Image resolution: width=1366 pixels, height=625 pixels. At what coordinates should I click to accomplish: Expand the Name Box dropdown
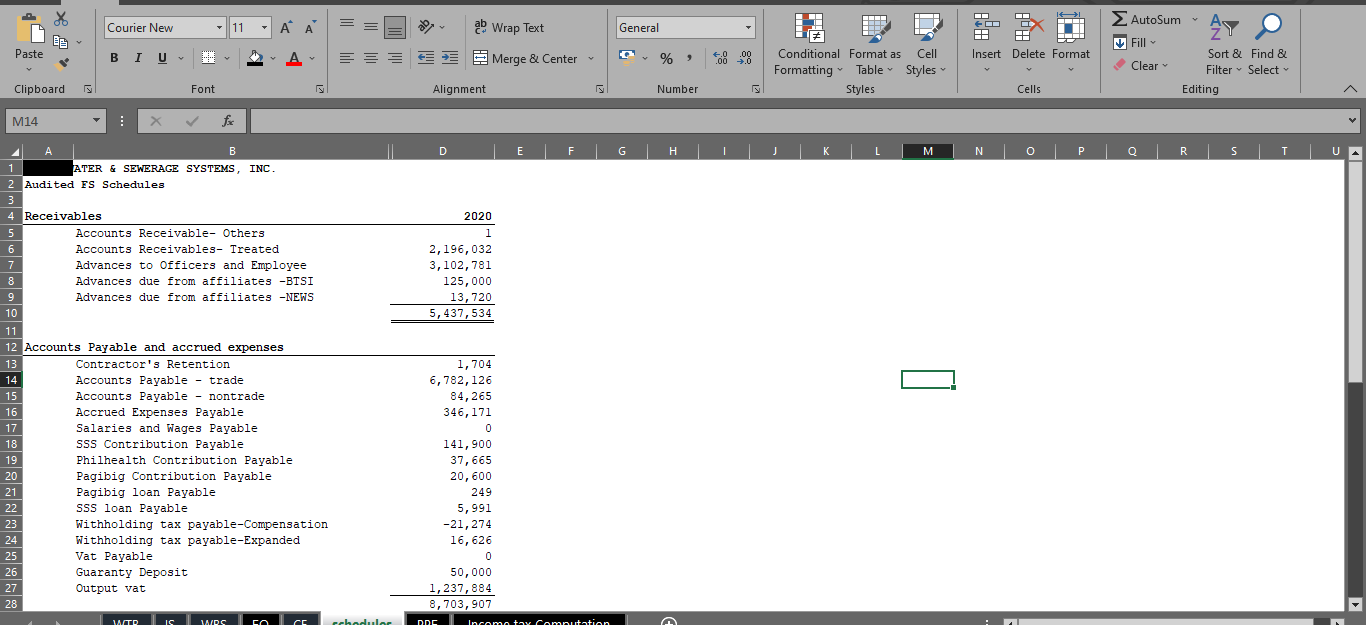[94, 122]
